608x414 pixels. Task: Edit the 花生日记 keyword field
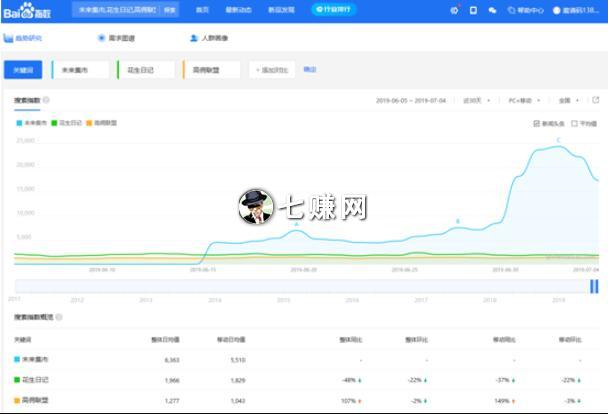pyautogui.click(x=146, y=70)
